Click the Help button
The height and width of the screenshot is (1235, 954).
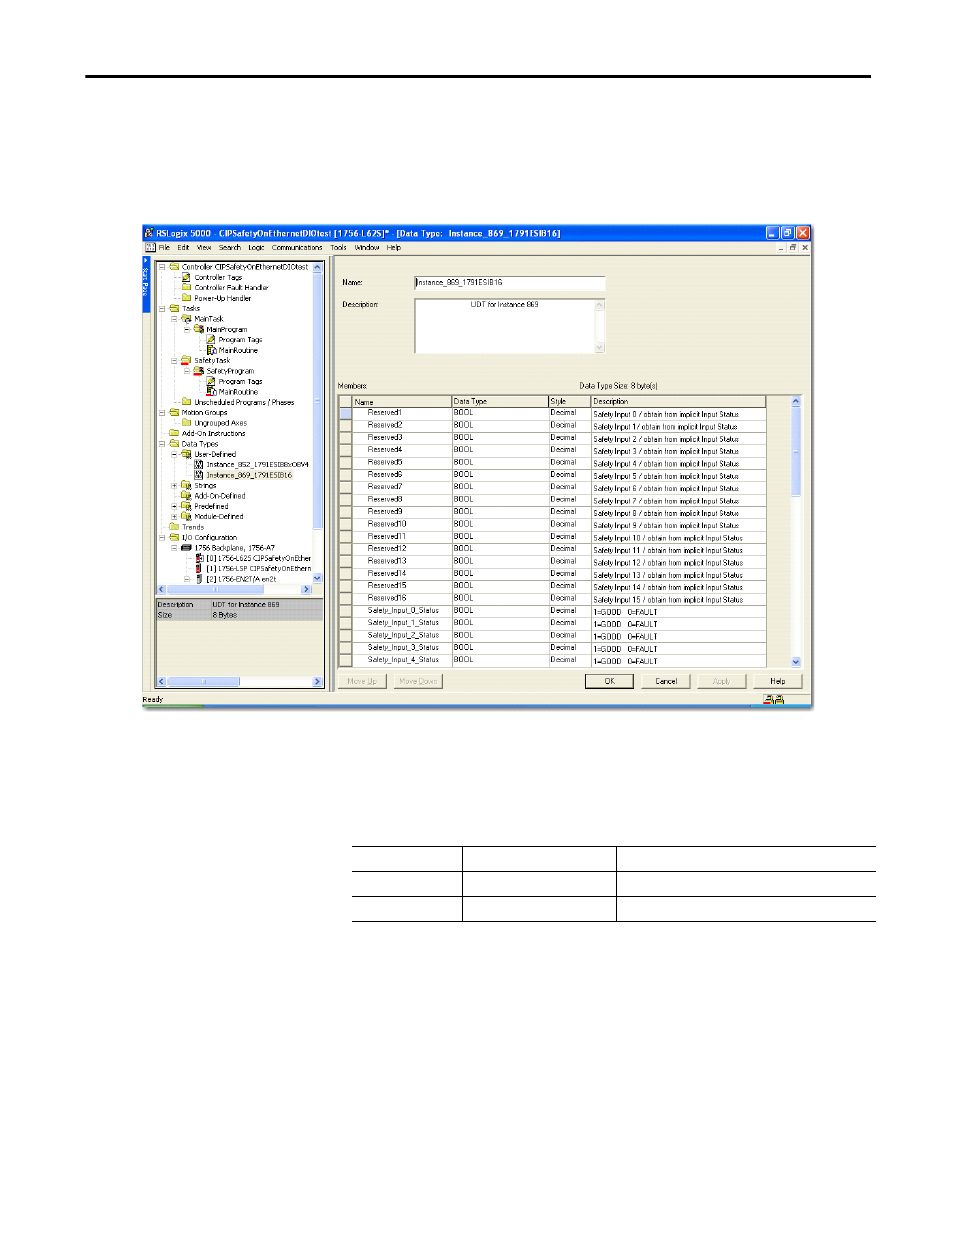(x=778, y=681)
